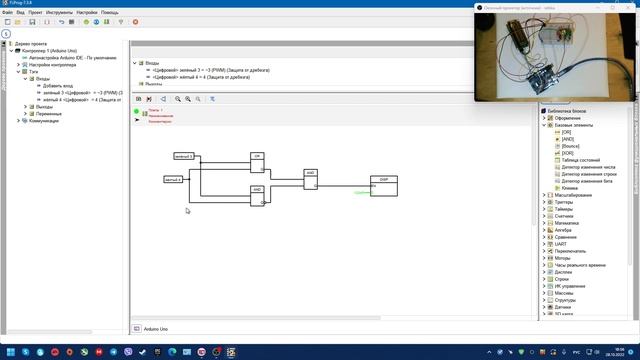Select the жёлтый 4 input block
Viewport: 640px width, 360px height.
pos(173,179)
